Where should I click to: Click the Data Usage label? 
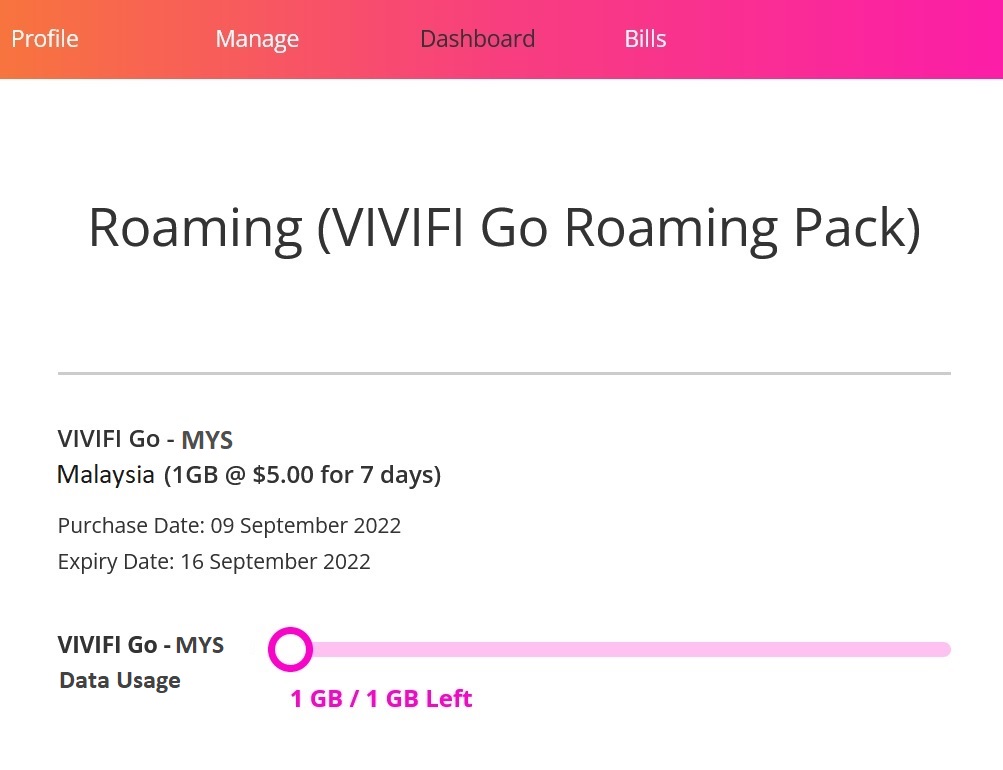coord(120,680)
